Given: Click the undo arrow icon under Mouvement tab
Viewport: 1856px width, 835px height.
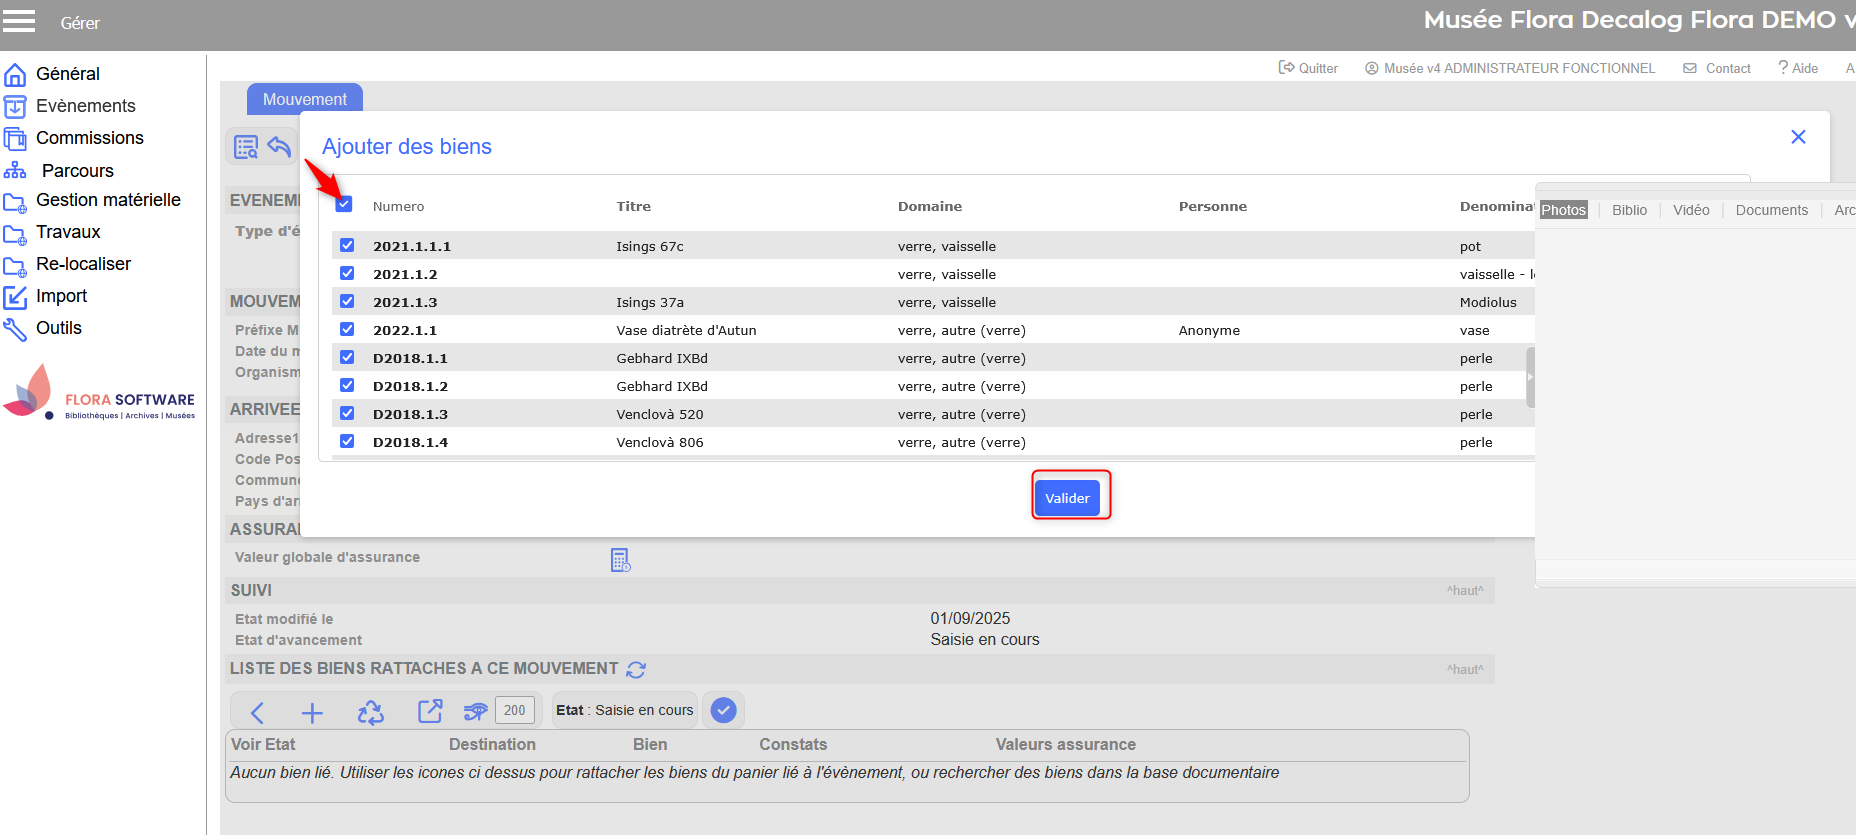Looking at the screenshot, I should 279,147.
